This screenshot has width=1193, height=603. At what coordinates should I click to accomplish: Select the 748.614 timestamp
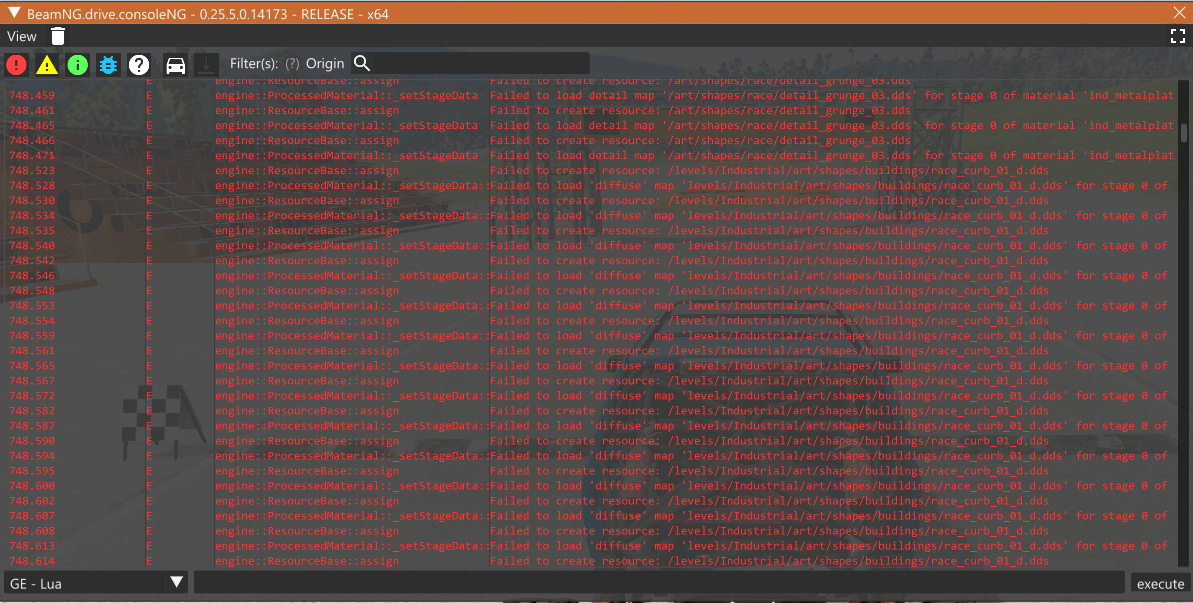(x=32, y=561)
